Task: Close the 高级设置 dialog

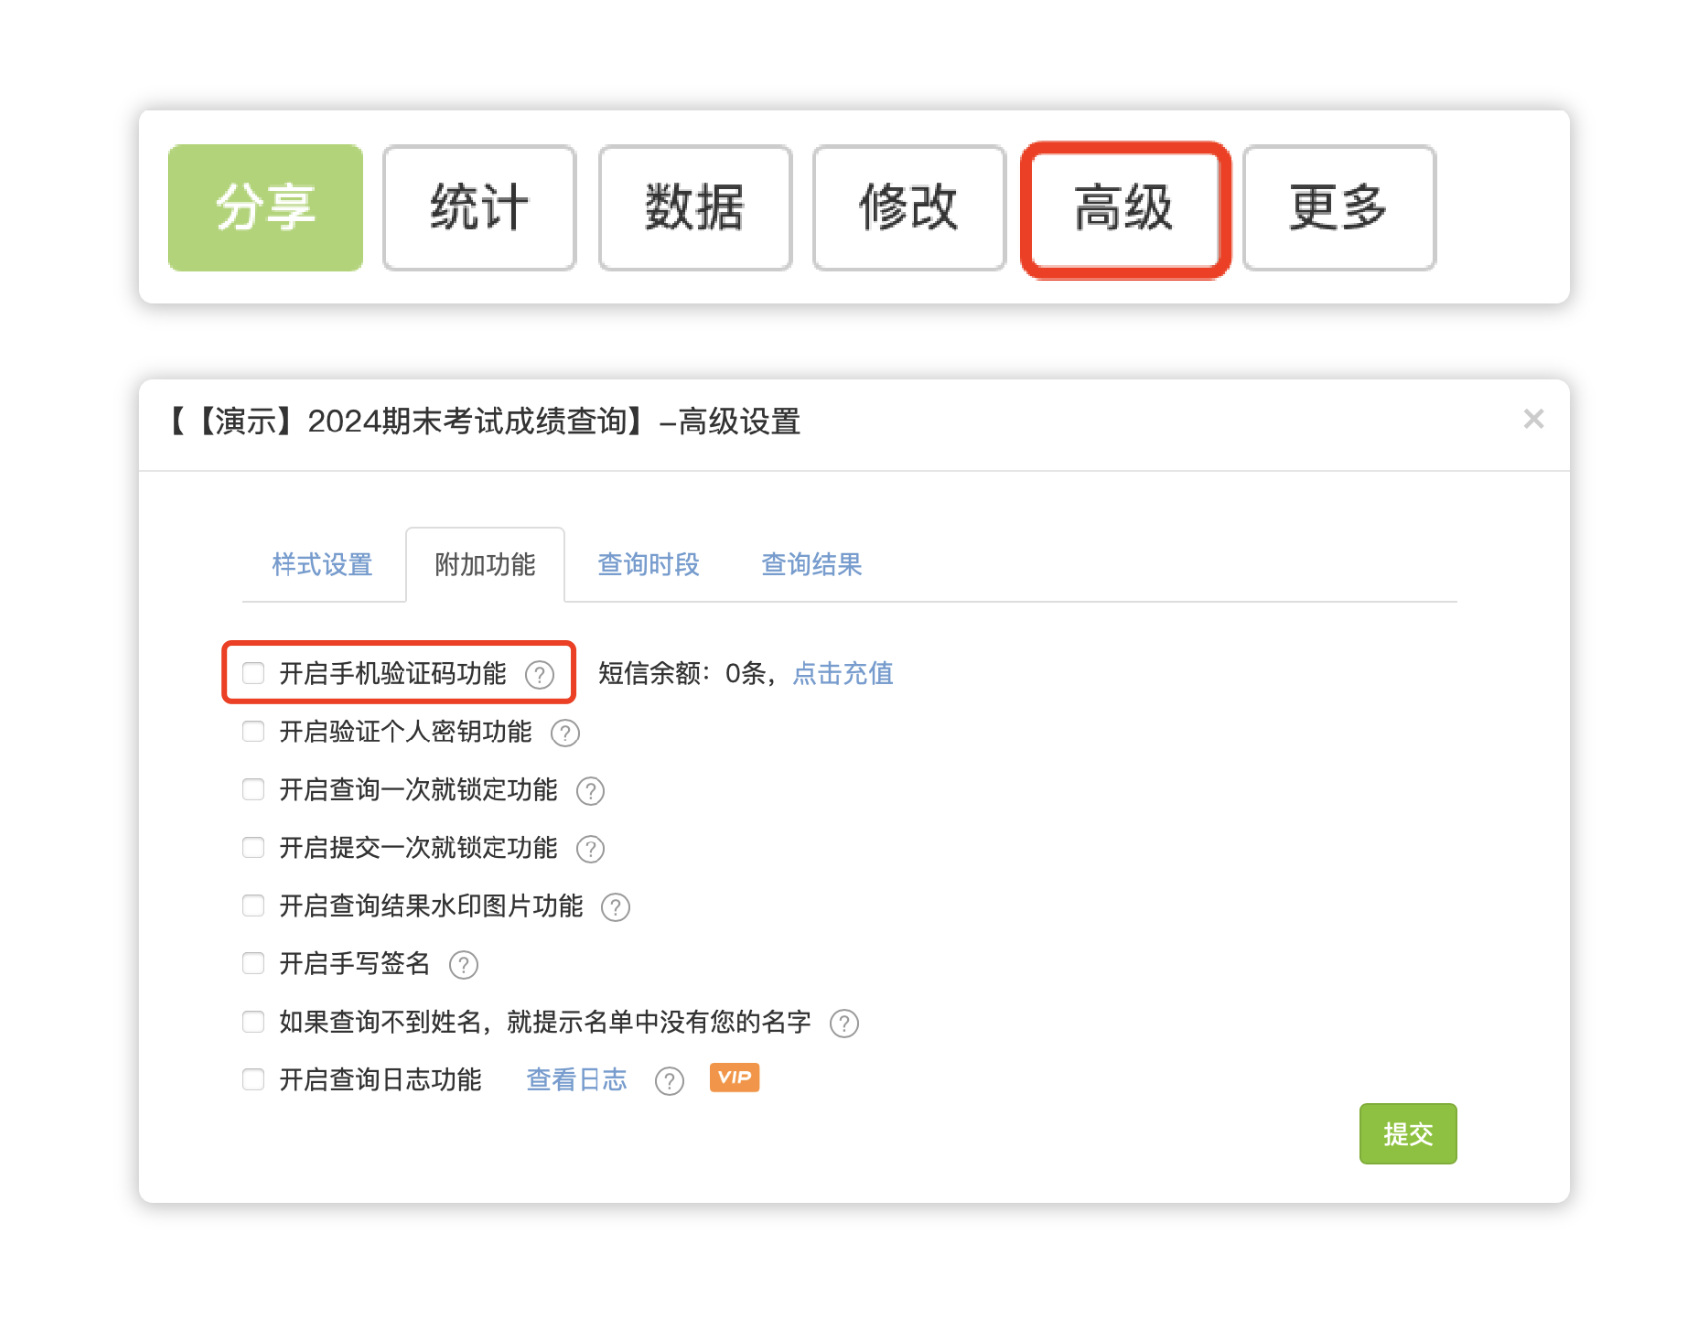Action: point(1533,419)
